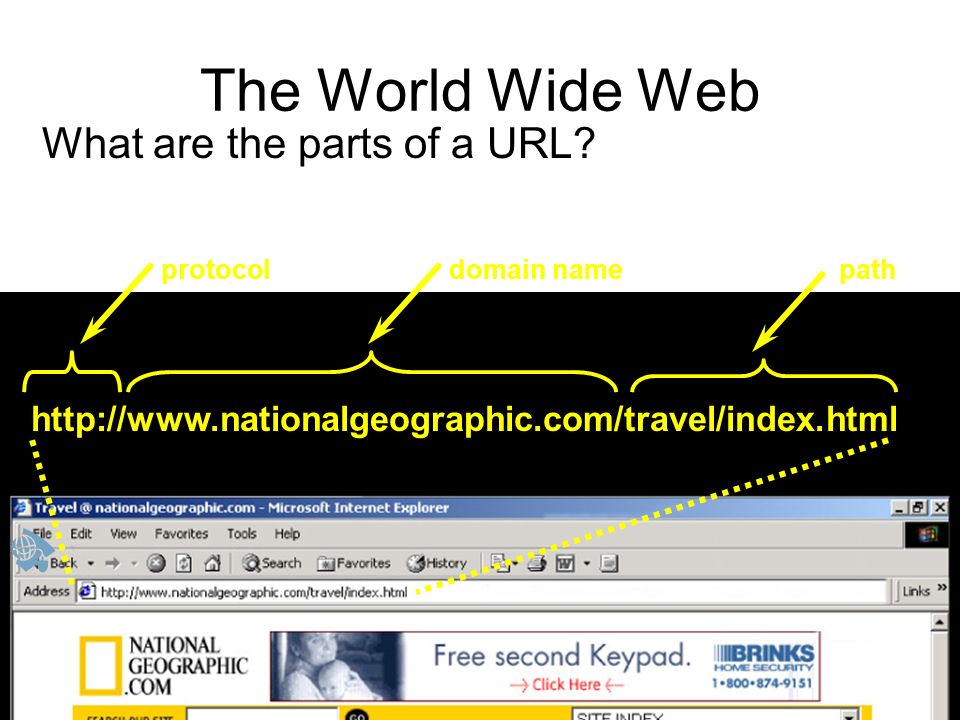This screenshot has width=960, height=720.
Task: Click 'The World Wide Web' slide title
Action: click(480, 91)
